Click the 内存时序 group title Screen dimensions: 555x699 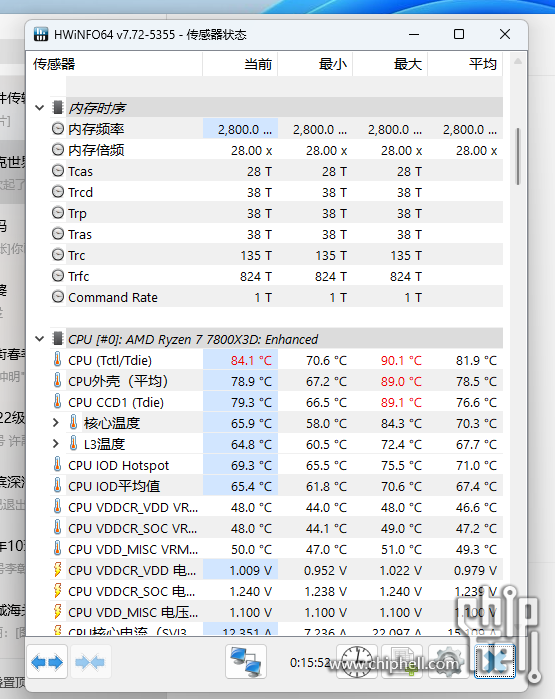point(97,108)
